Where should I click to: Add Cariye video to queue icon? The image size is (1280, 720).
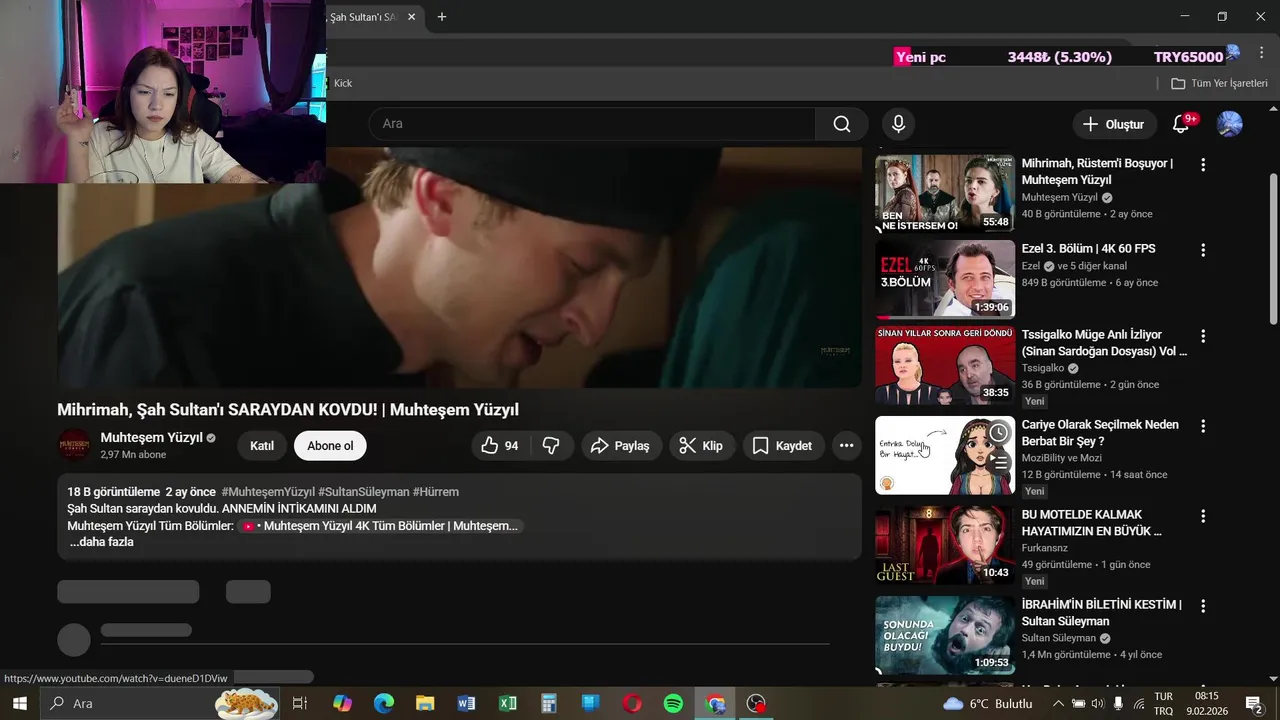[x=998, y=462]
